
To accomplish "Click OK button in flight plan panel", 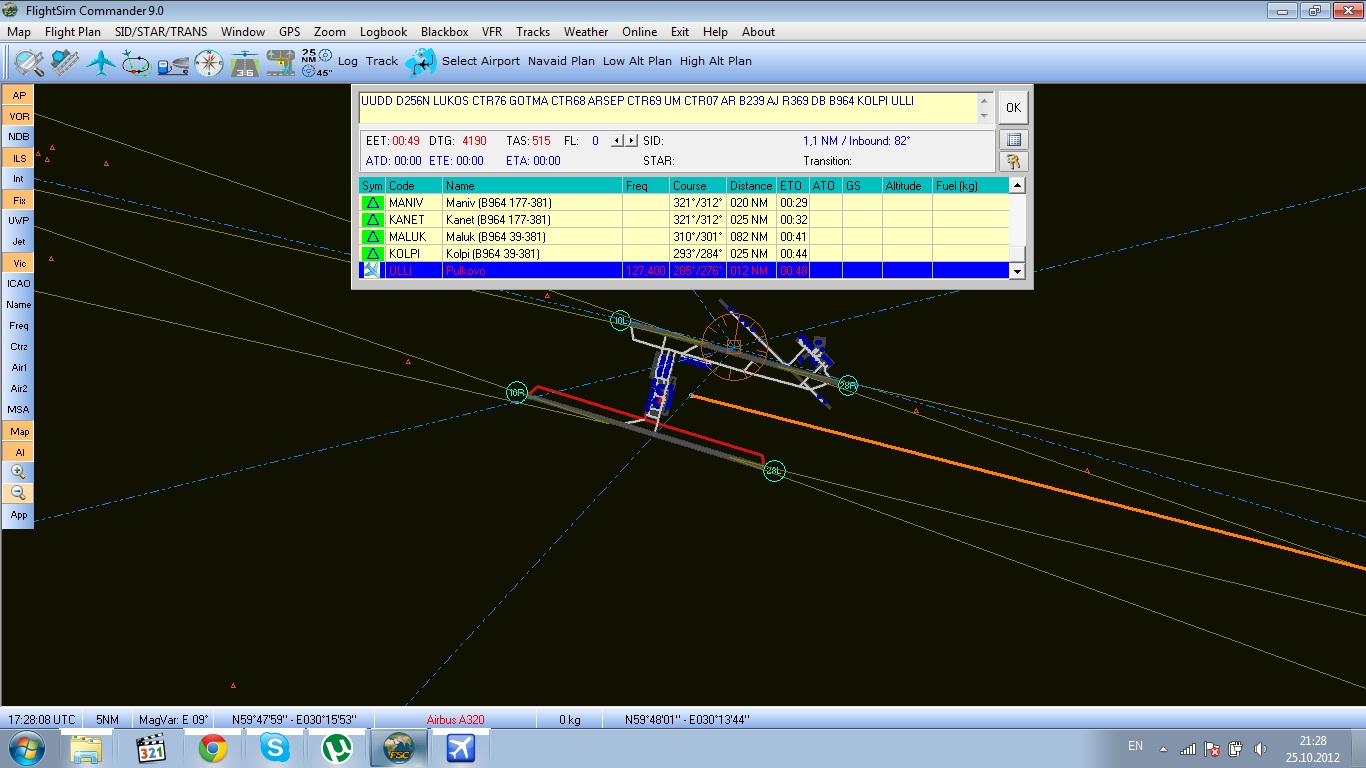I will click(1013, 108).
